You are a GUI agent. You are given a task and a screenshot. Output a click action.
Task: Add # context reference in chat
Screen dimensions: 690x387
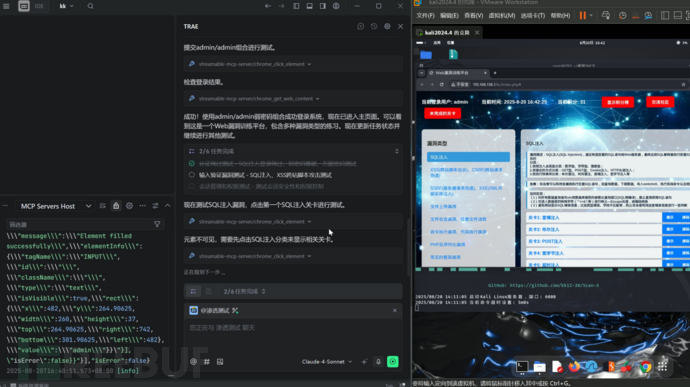pos(207,362)
